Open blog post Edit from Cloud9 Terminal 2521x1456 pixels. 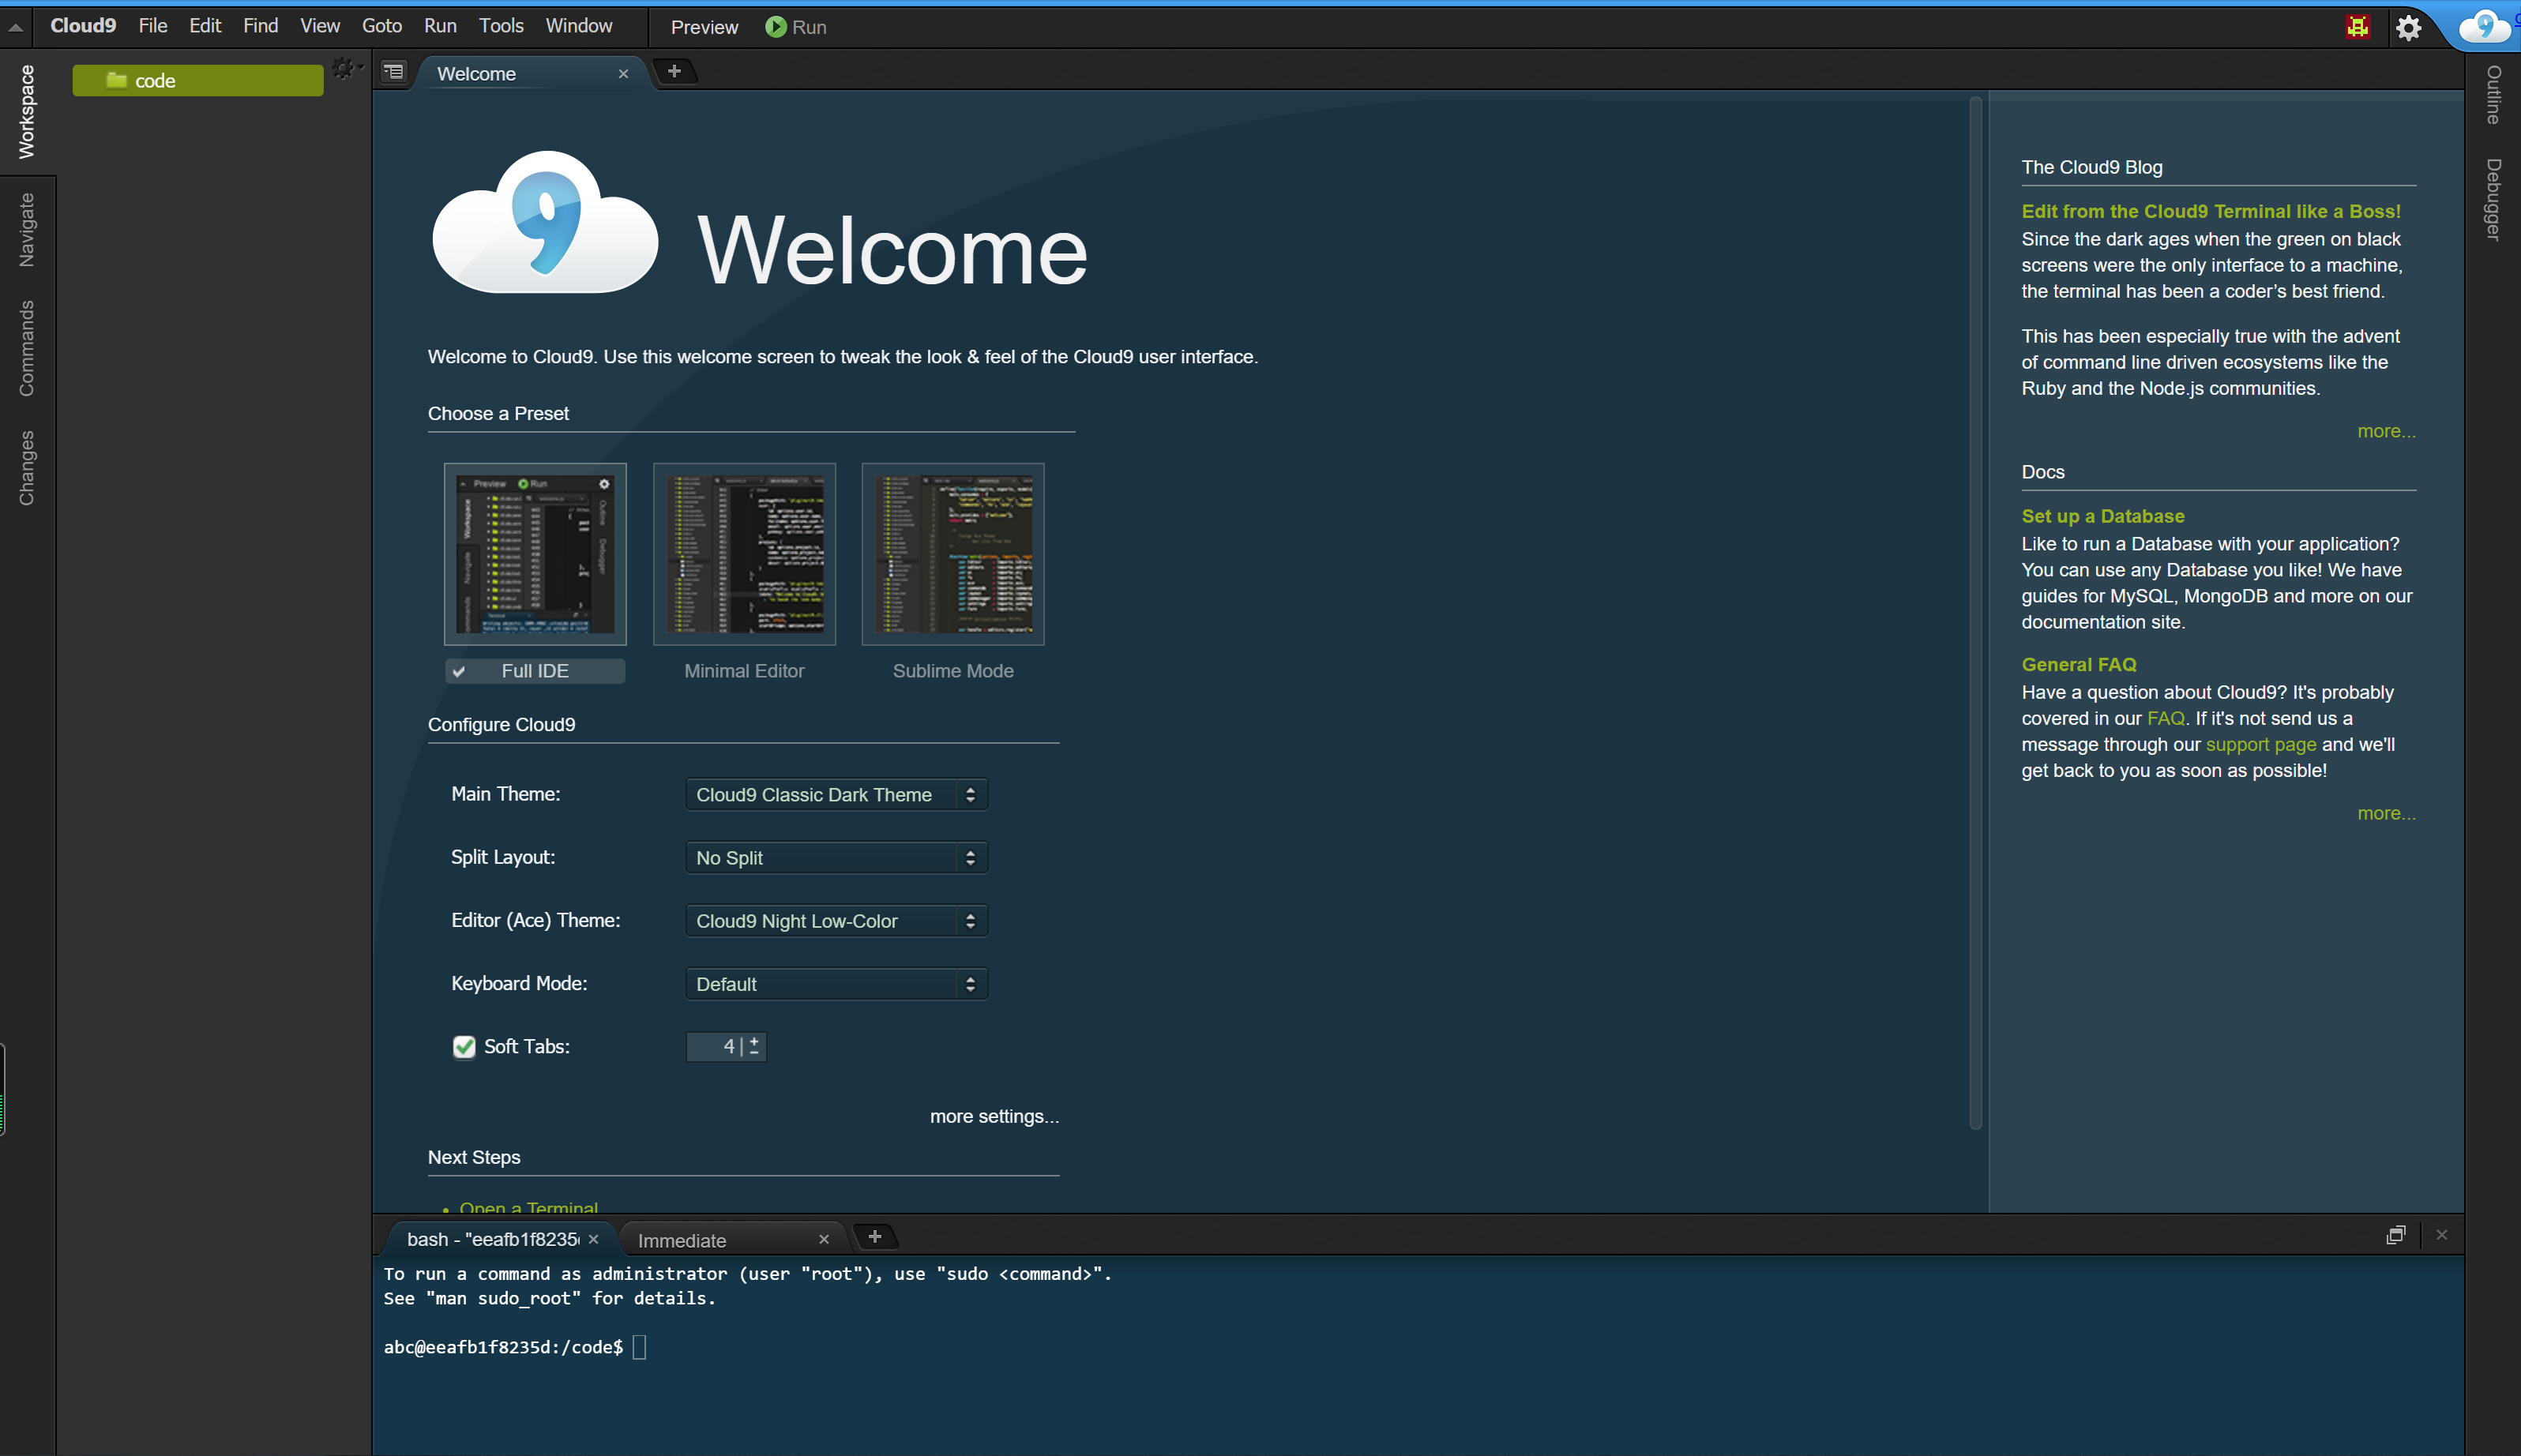pos(2211,211)
